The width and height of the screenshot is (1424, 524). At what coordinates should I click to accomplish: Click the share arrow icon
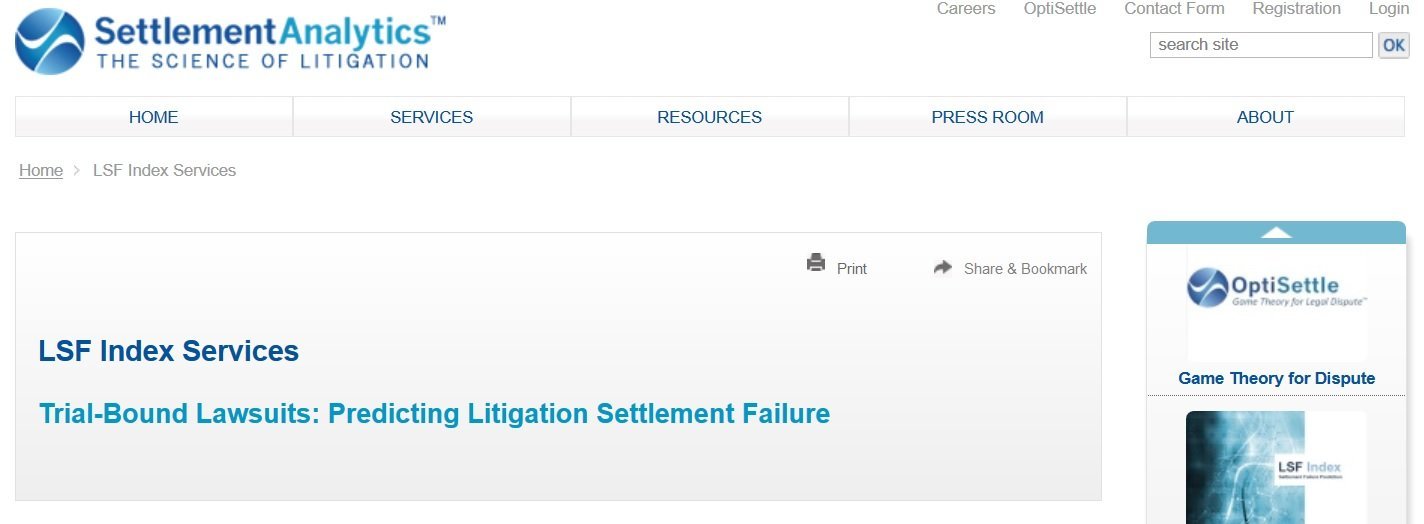coord(942,267)
